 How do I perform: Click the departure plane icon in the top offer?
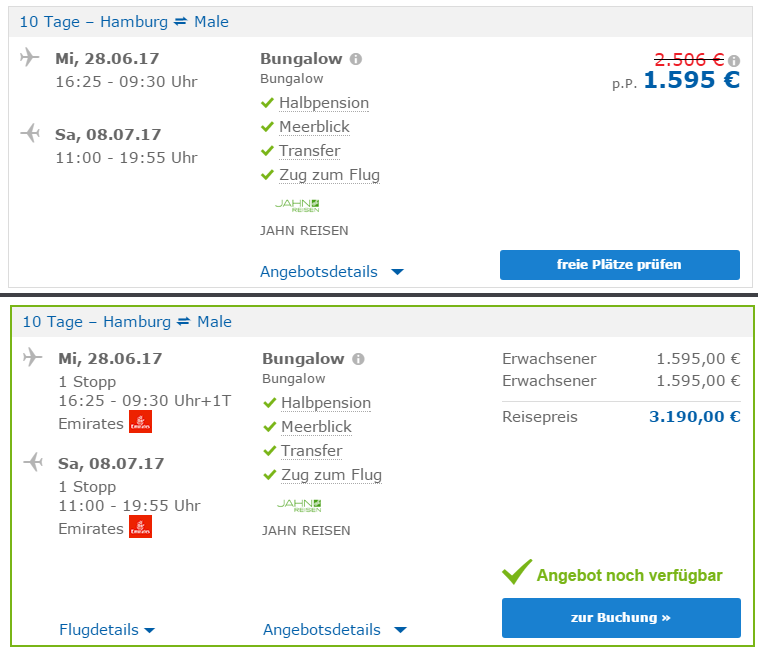pos(30,57)
